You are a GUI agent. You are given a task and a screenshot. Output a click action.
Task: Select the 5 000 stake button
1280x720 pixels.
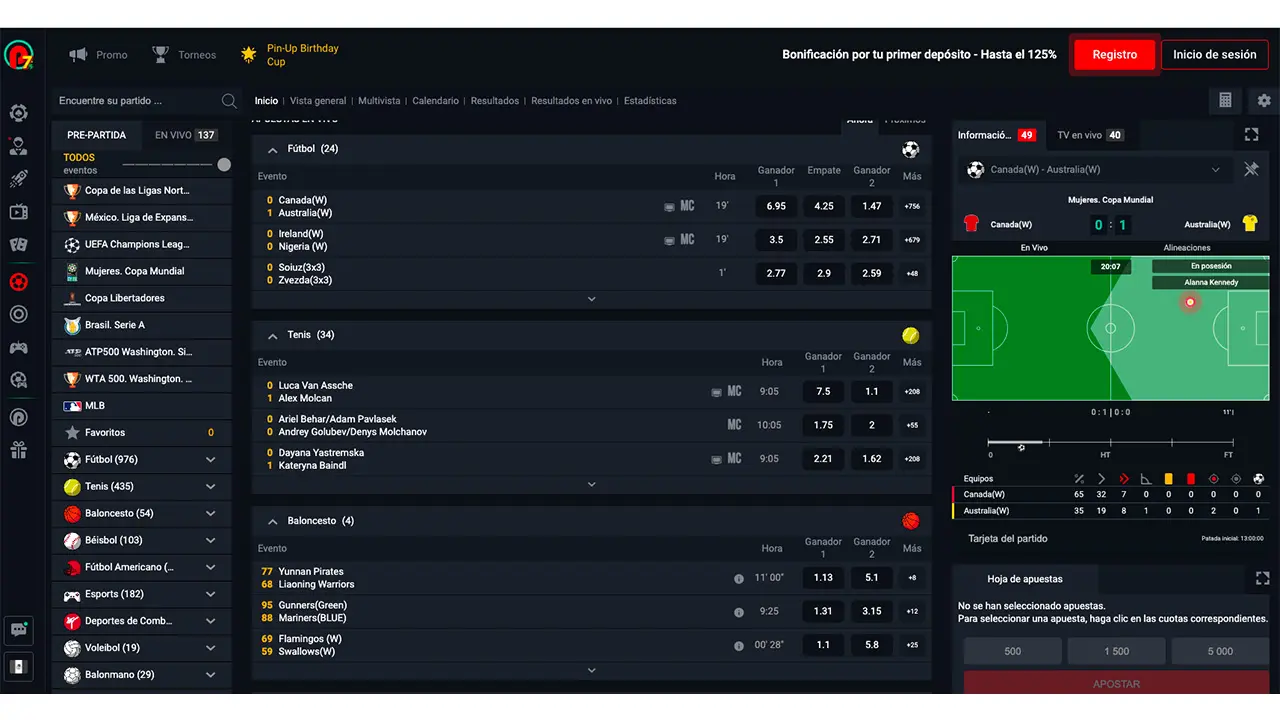tap(1221, 651)
